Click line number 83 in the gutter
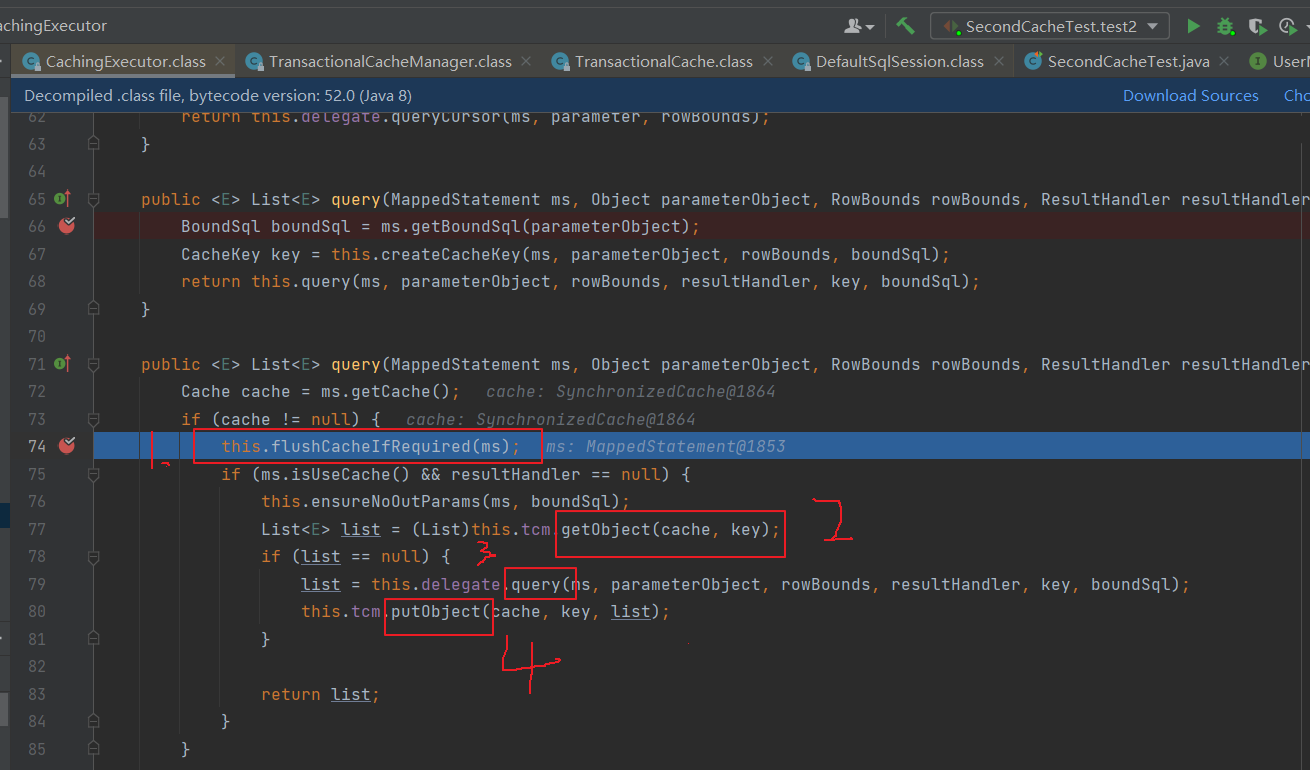The width and height of the screenshot is (1310, 770). tap(36, 694)
